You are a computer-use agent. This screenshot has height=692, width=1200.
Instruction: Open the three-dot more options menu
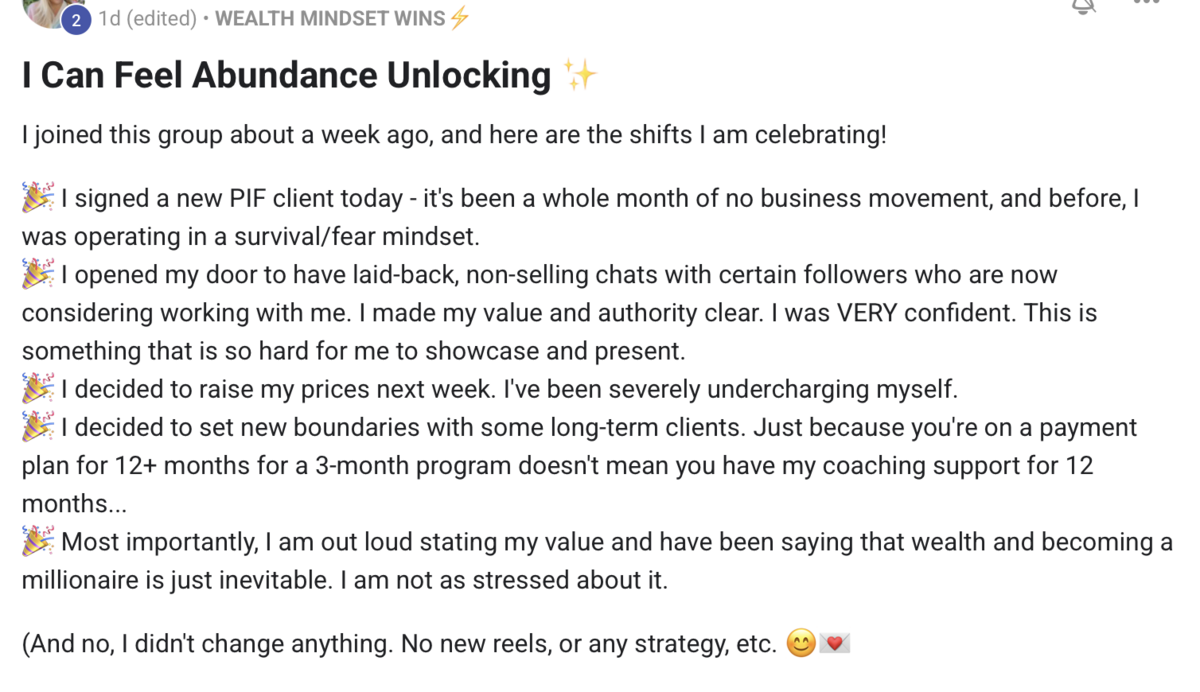point(1146,3)
